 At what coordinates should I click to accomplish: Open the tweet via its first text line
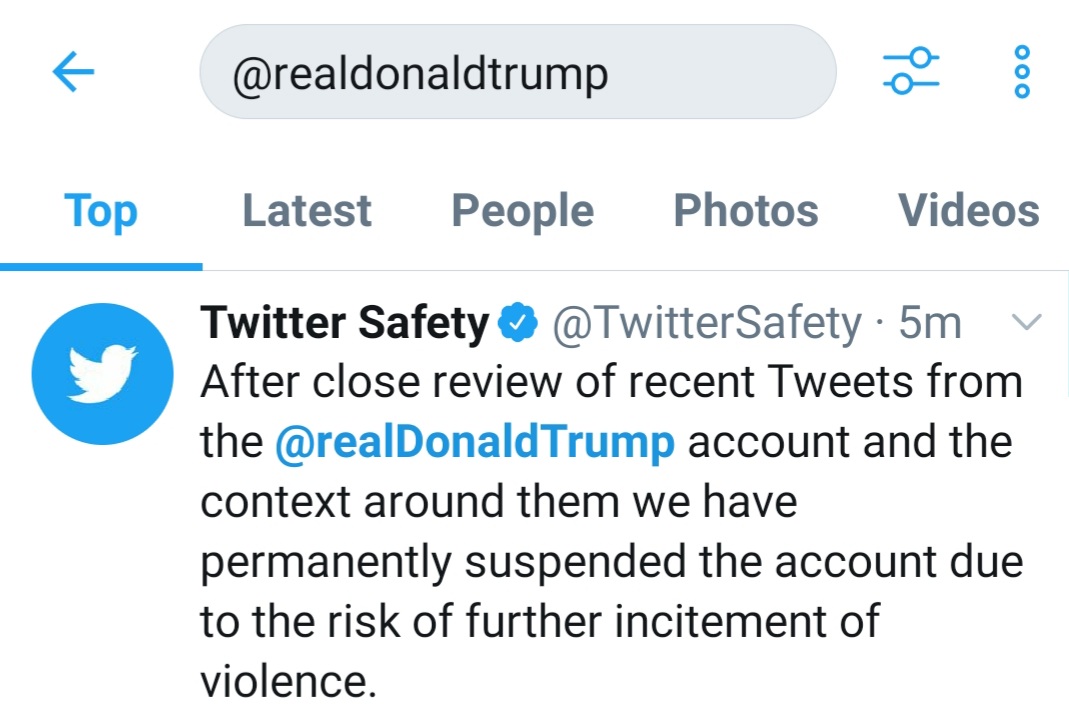pos(610,382)
